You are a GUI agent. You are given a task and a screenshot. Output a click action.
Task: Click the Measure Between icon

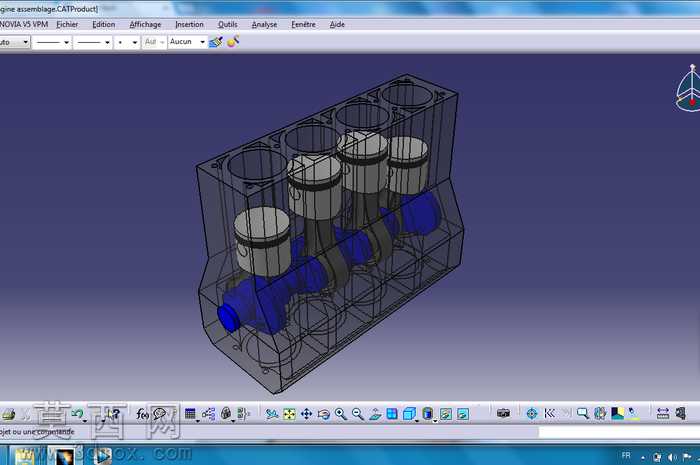click(663, 414)
